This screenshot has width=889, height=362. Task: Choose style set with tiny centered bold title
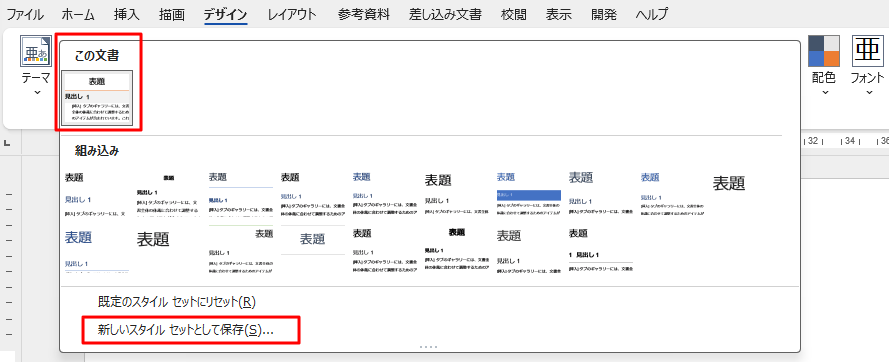point(168,193)
